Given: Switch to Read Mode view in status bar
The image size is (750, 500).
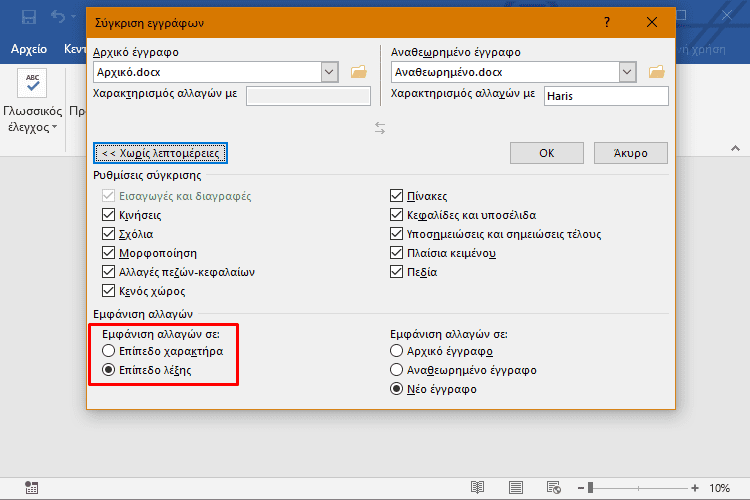Looking at the screenshot, I should [478, 488].
